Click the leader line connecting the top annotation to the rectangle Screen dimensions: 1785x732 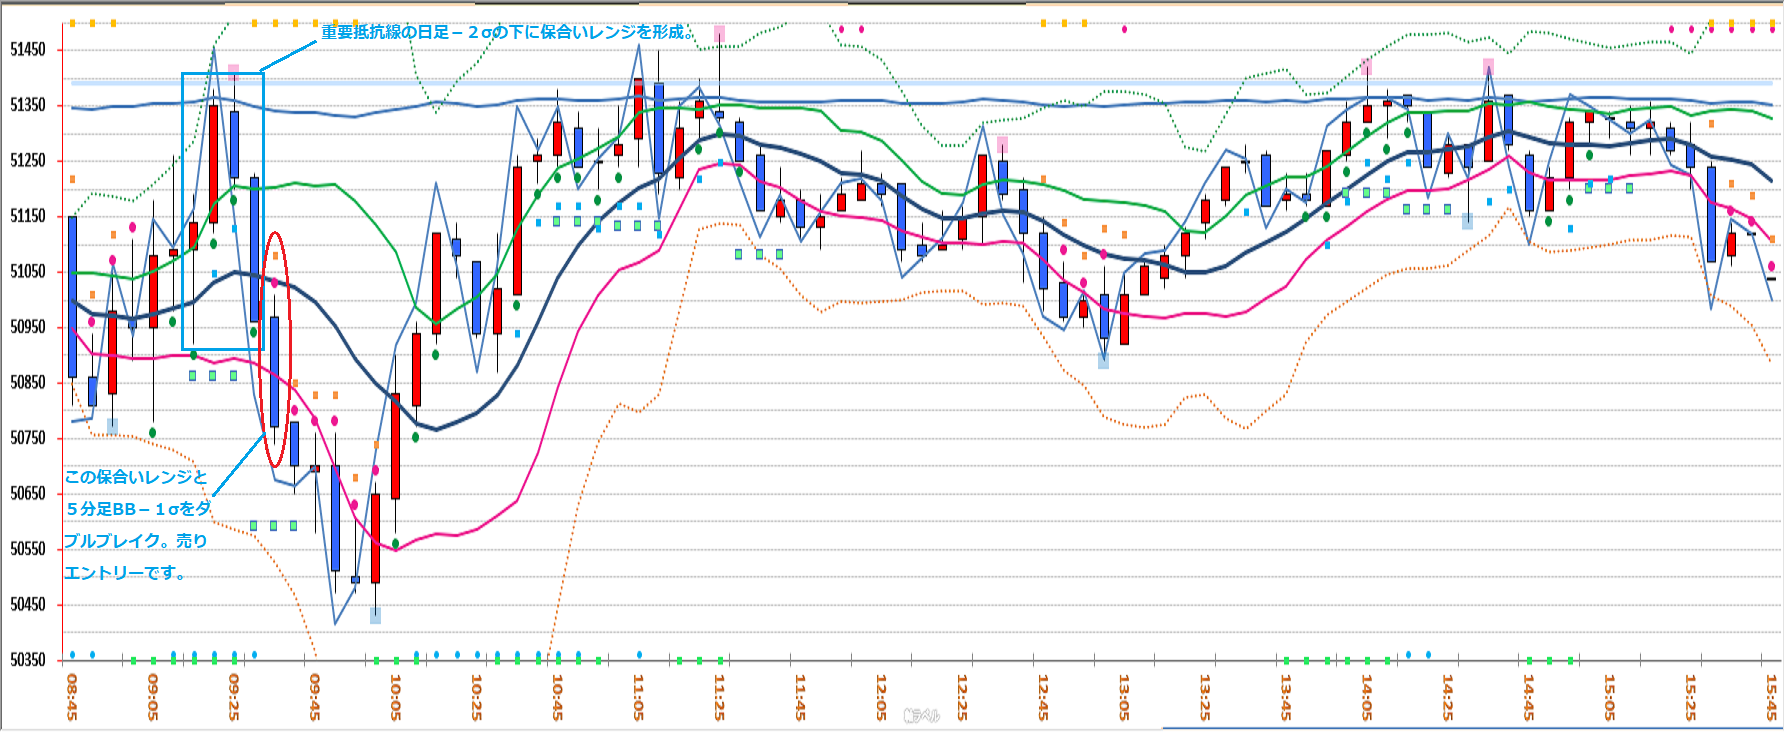[288, 57]
